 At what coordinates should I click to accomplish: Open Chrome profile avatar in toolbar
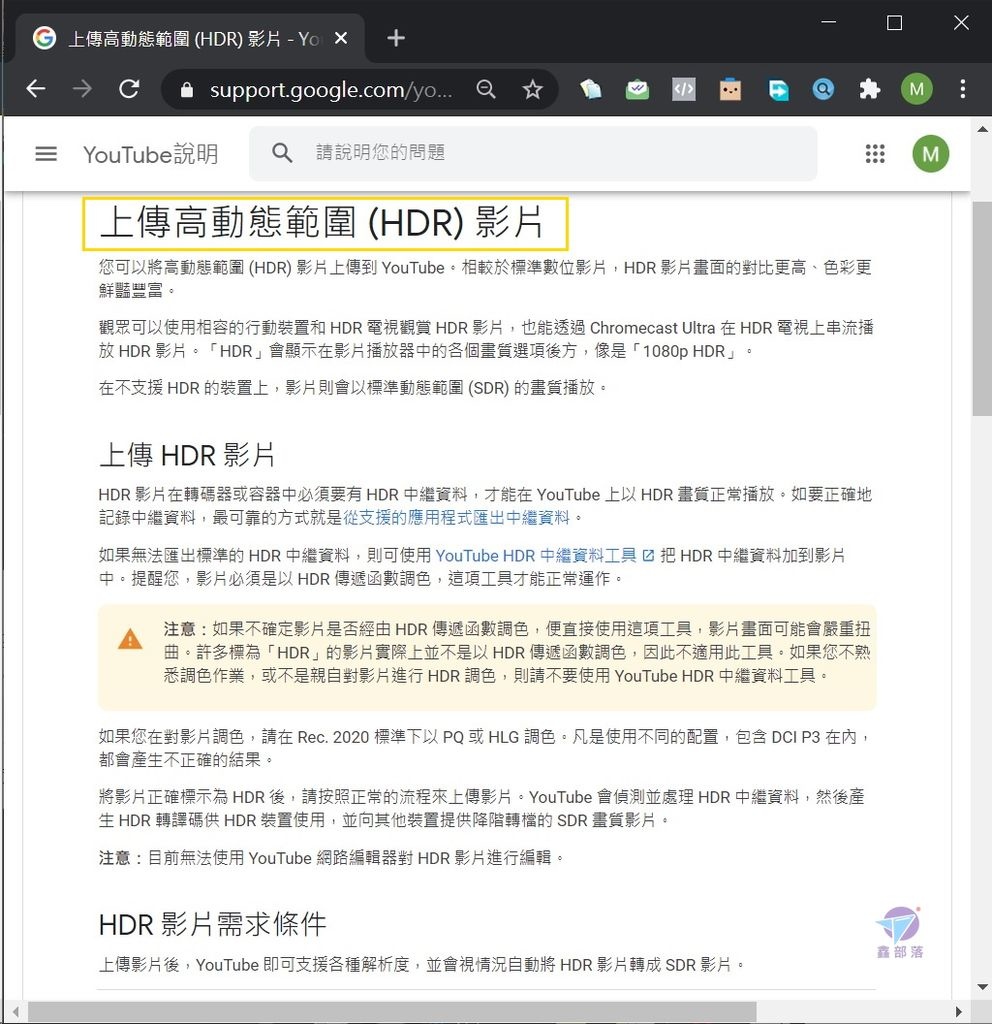point(917,89)
